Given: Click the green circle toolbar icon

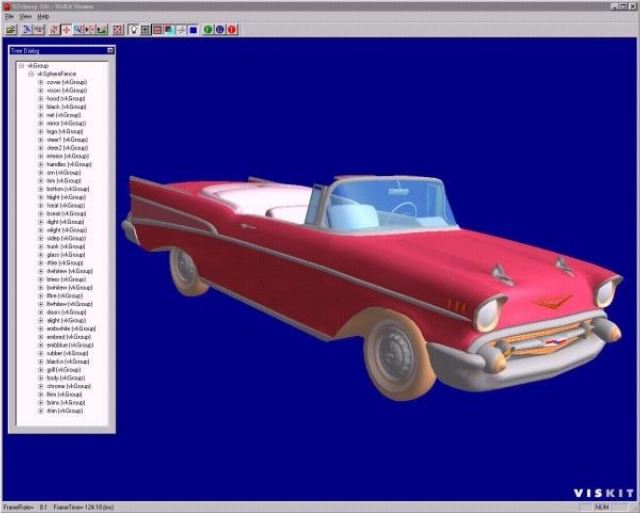Looking at the screenshot, I should pyautogui.click(x=208, y=30).
